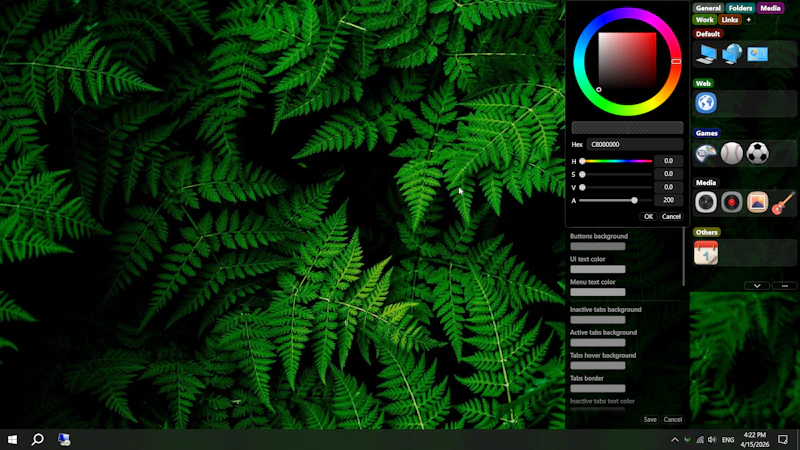Click the Others group label

pos(707,232)
